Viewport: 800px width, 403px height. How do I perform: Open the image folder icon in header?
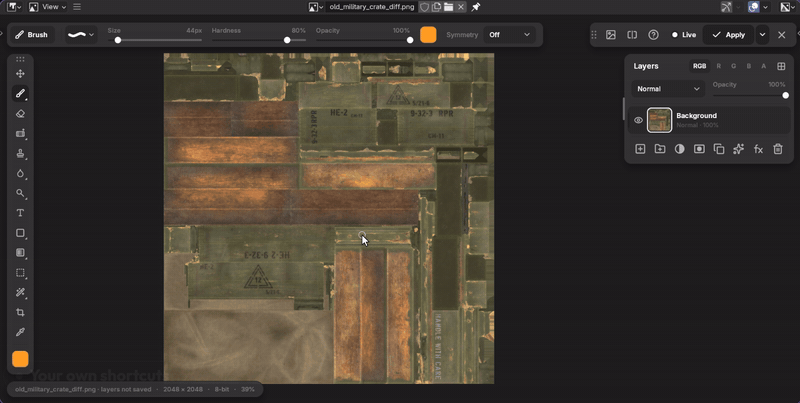[x=448, y=7]
